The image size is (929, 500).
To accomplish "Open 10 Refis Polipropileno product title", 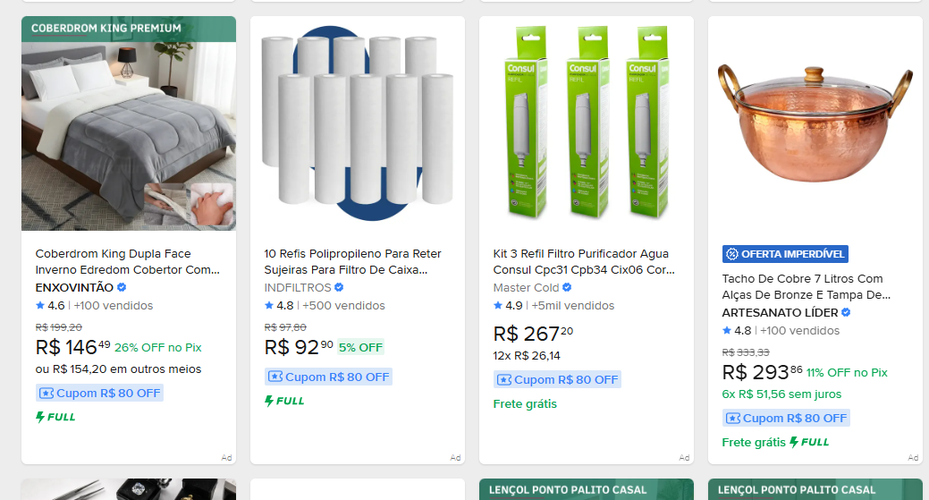I will (x=353, y=262).
